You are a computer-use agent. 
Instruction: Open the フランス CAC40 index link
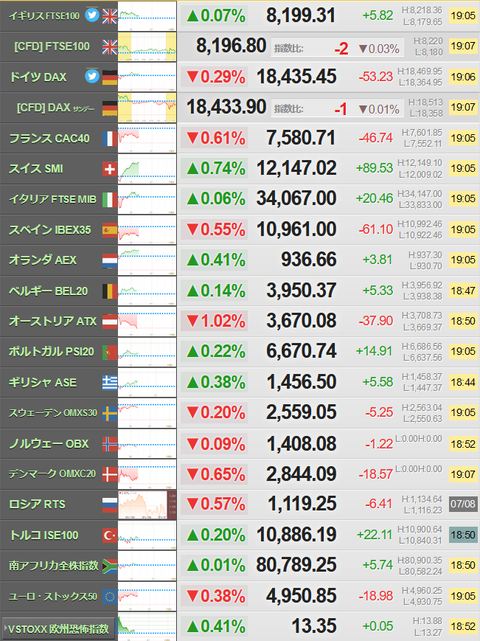point(49,138)
